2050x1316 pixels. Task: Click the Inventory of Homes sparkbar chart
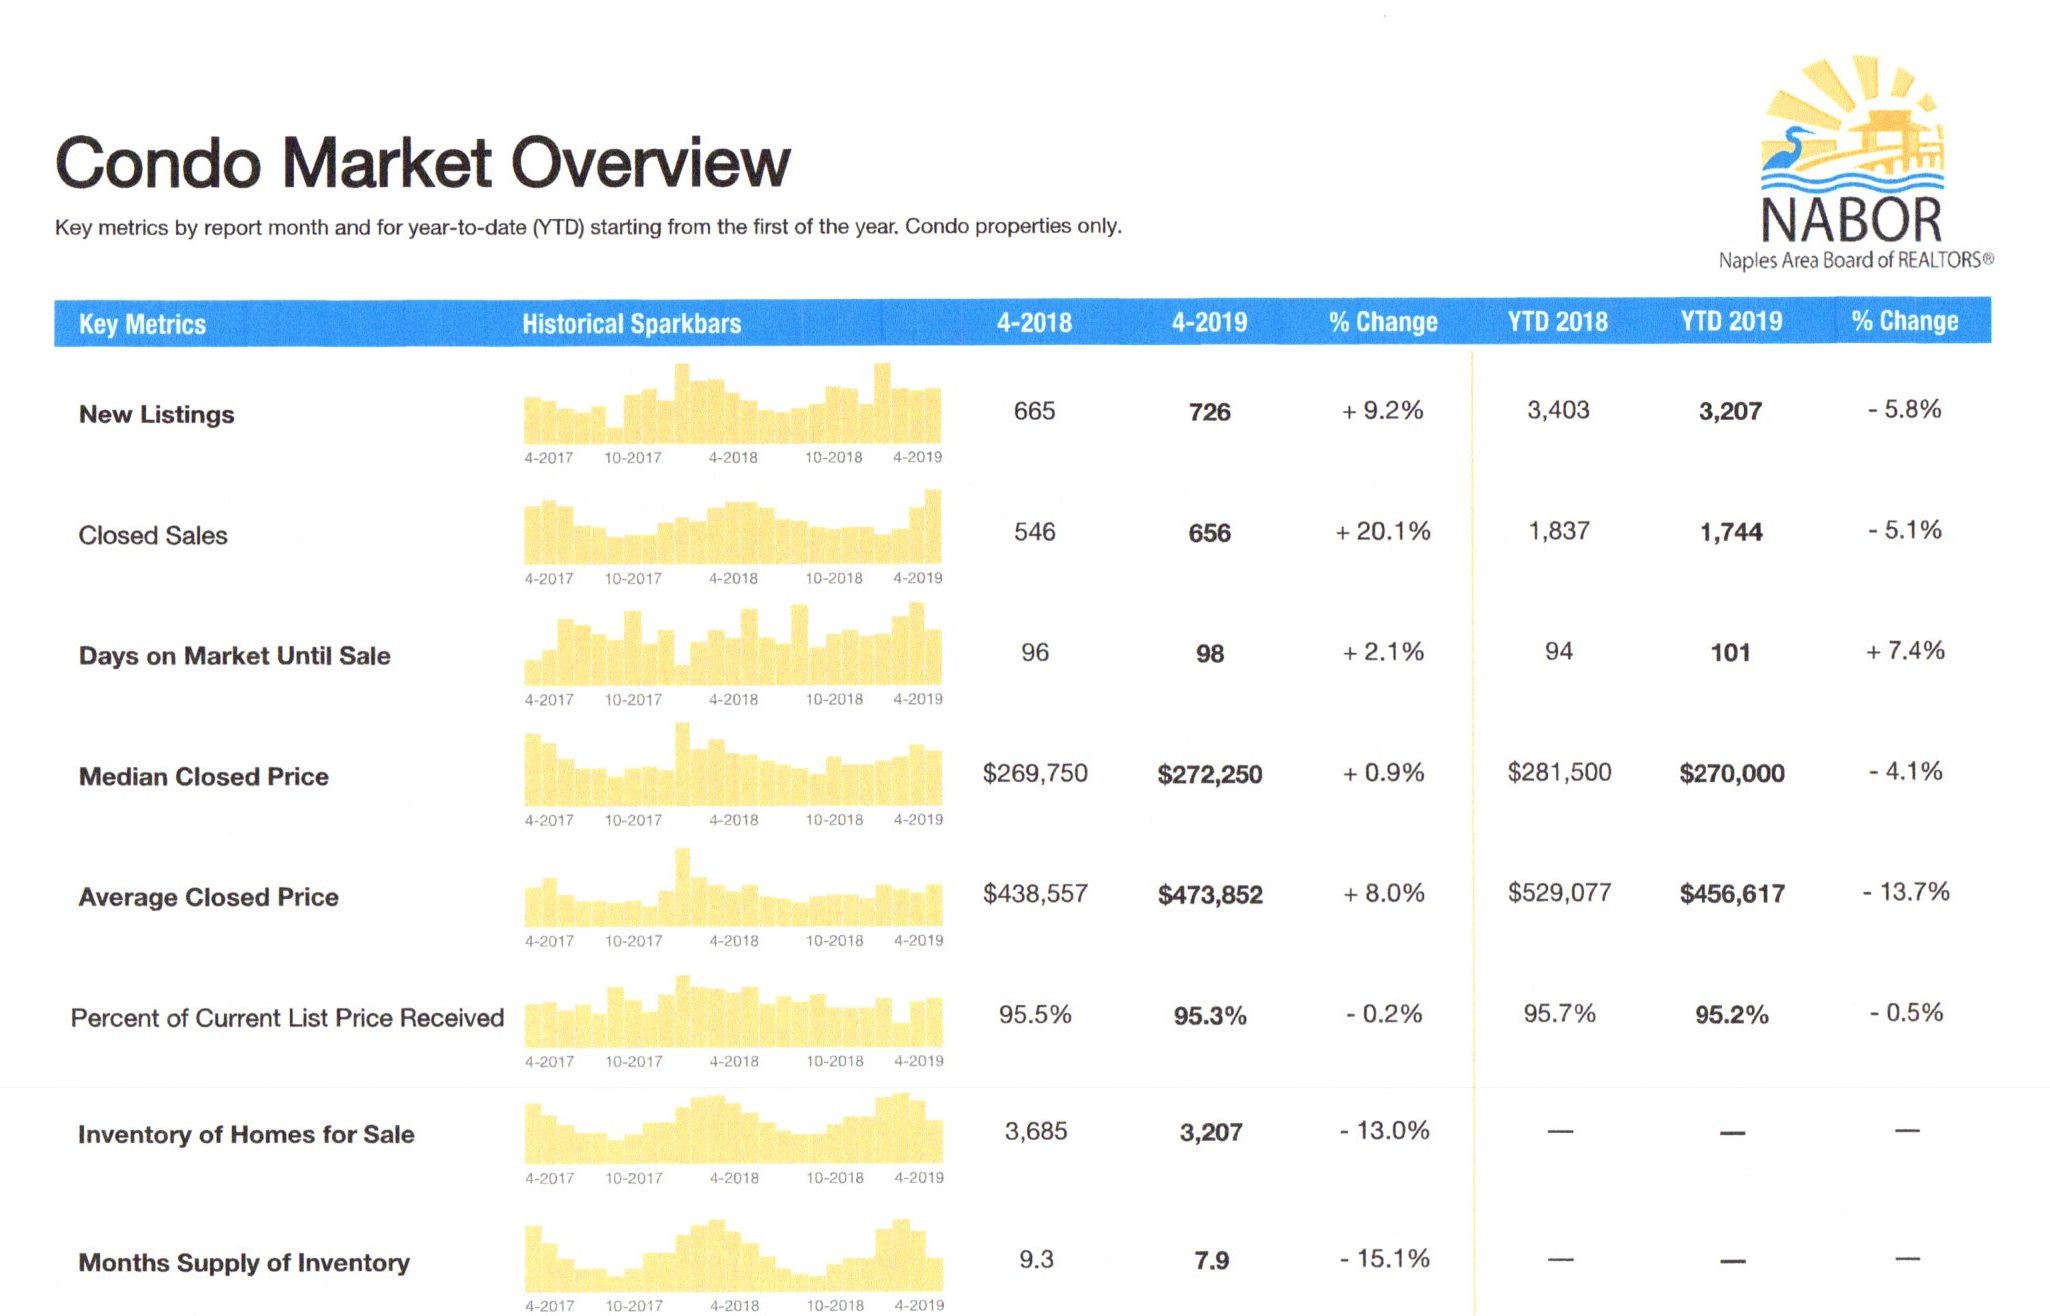[x=733, y=1128]
